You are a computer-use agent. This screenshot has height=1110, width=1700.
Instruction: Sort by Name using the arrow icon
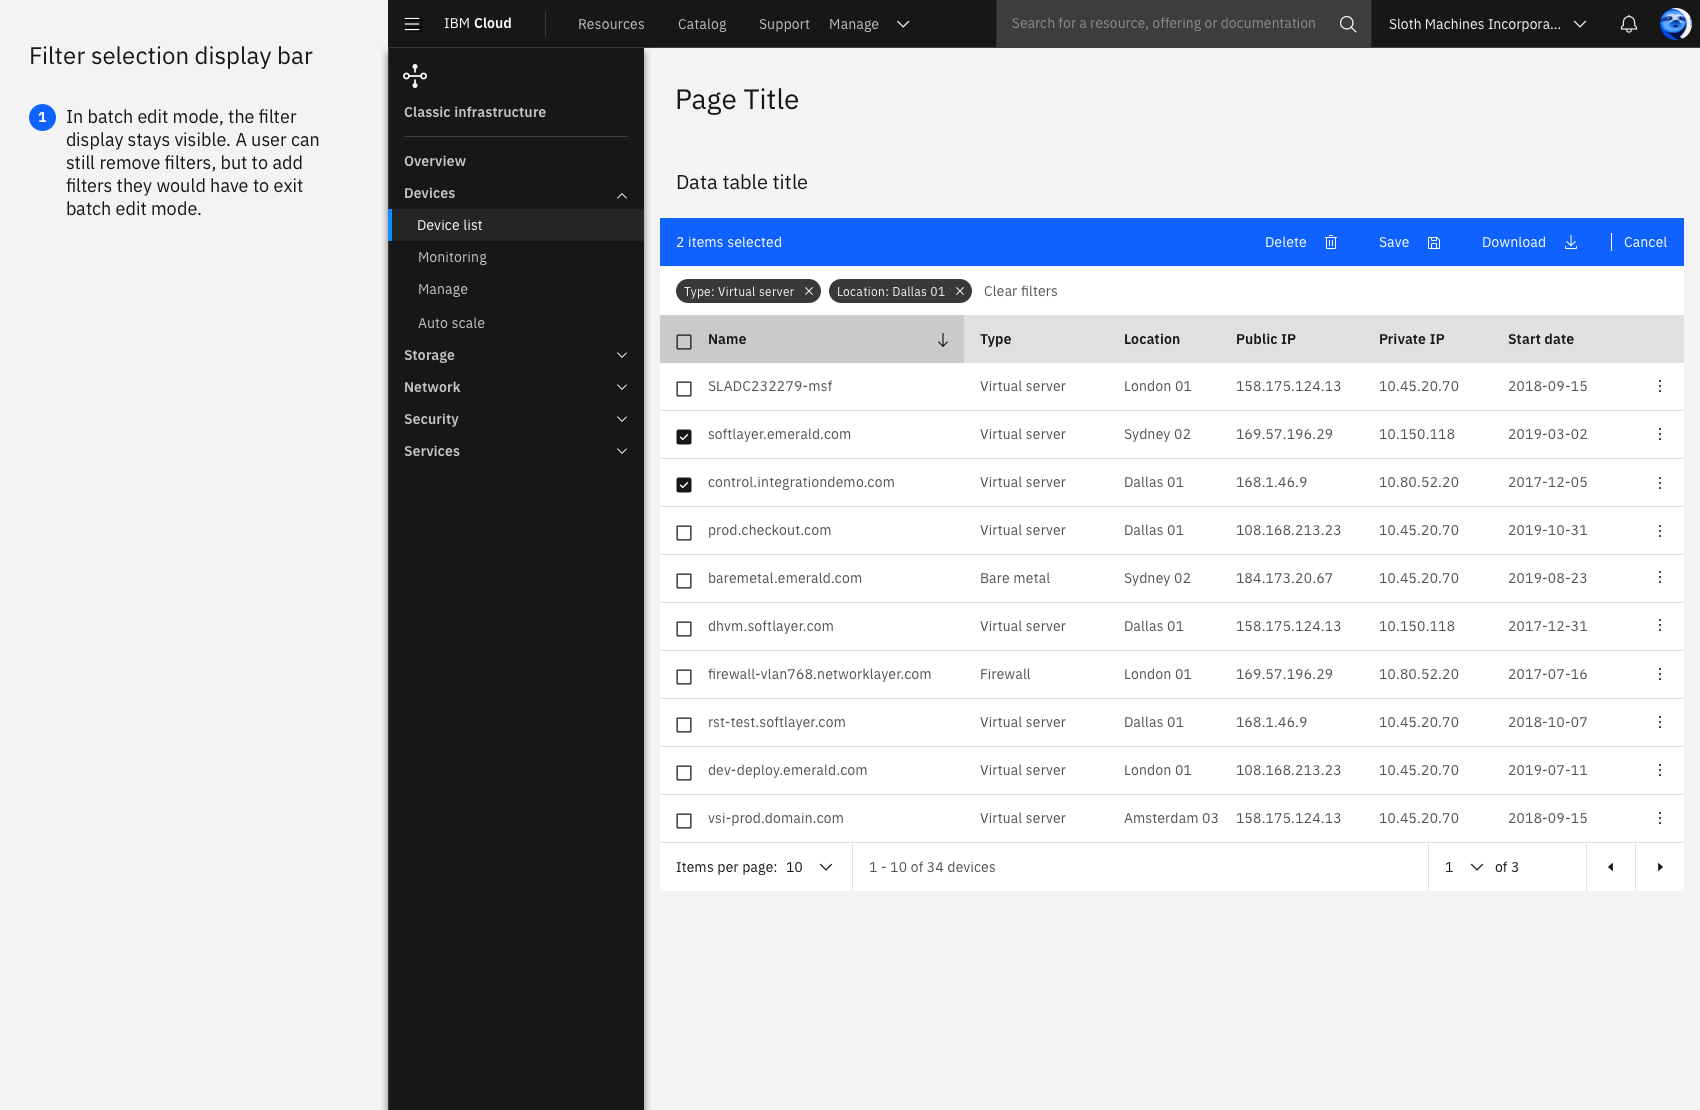tap(942, 340)
